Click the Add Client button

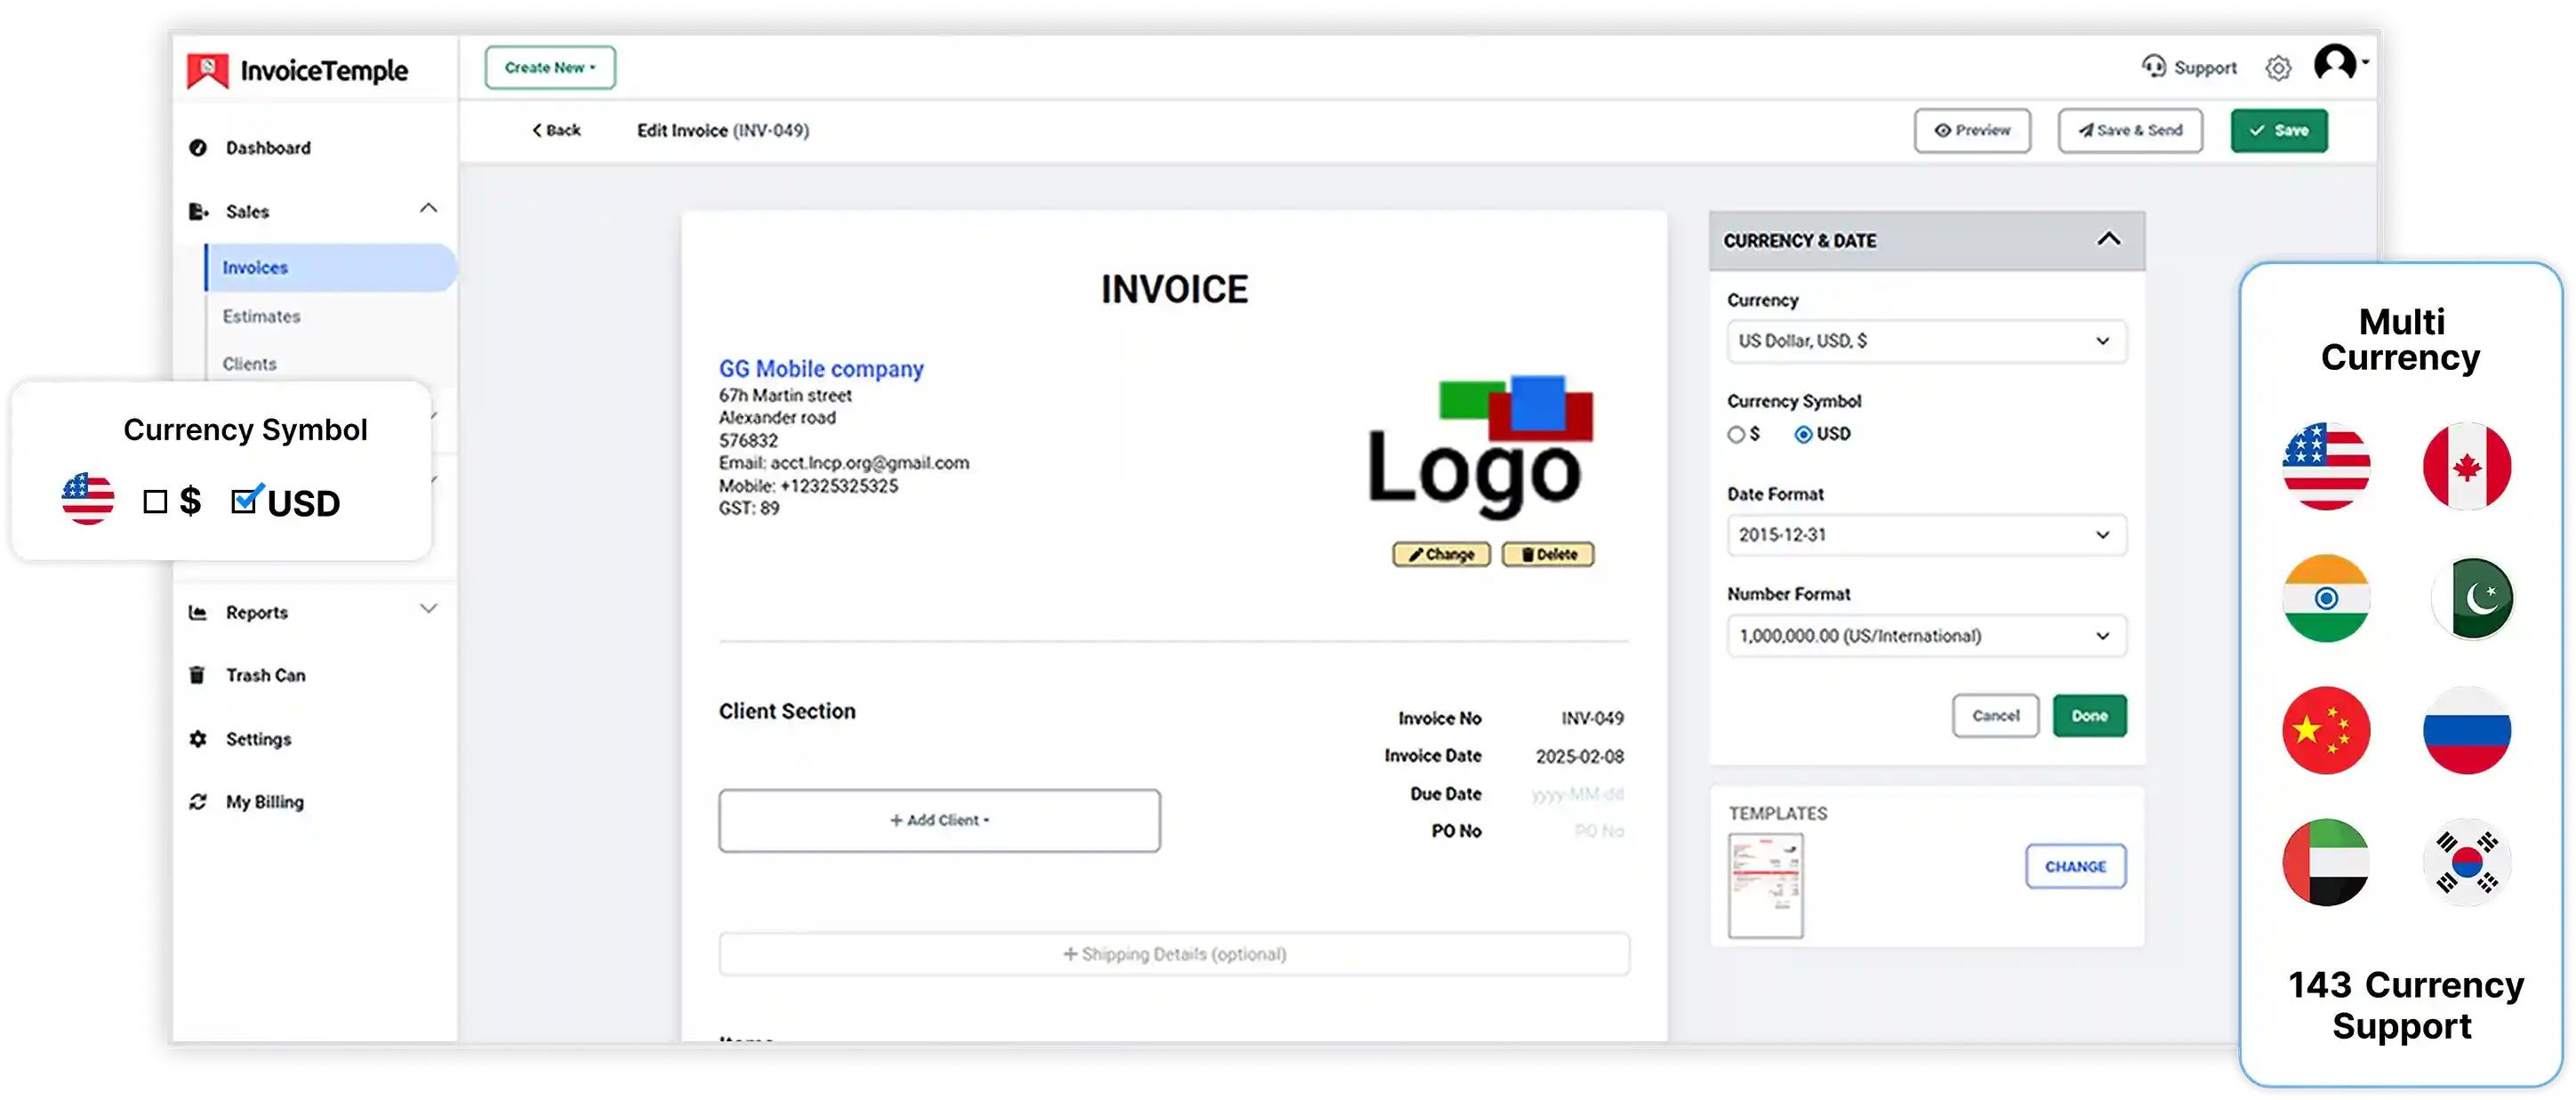coord(938,819)
